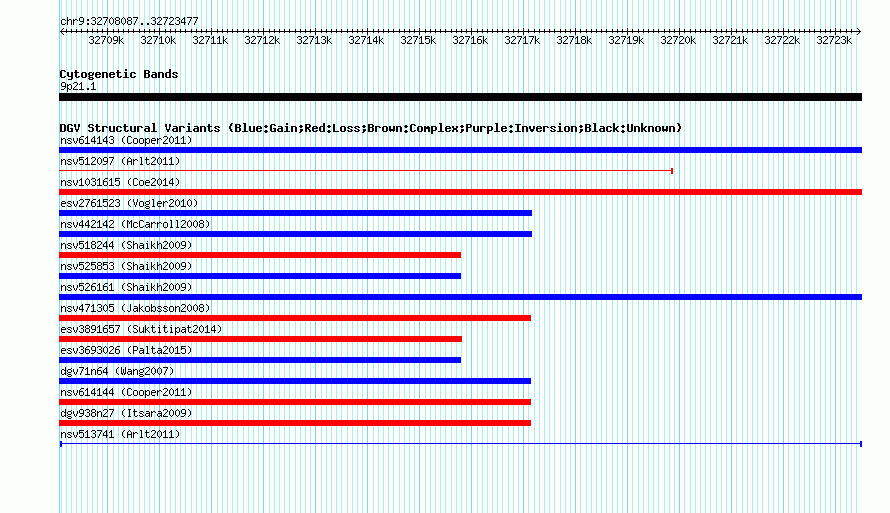Click the blue bar under dgv71n64

click(295, 381)
